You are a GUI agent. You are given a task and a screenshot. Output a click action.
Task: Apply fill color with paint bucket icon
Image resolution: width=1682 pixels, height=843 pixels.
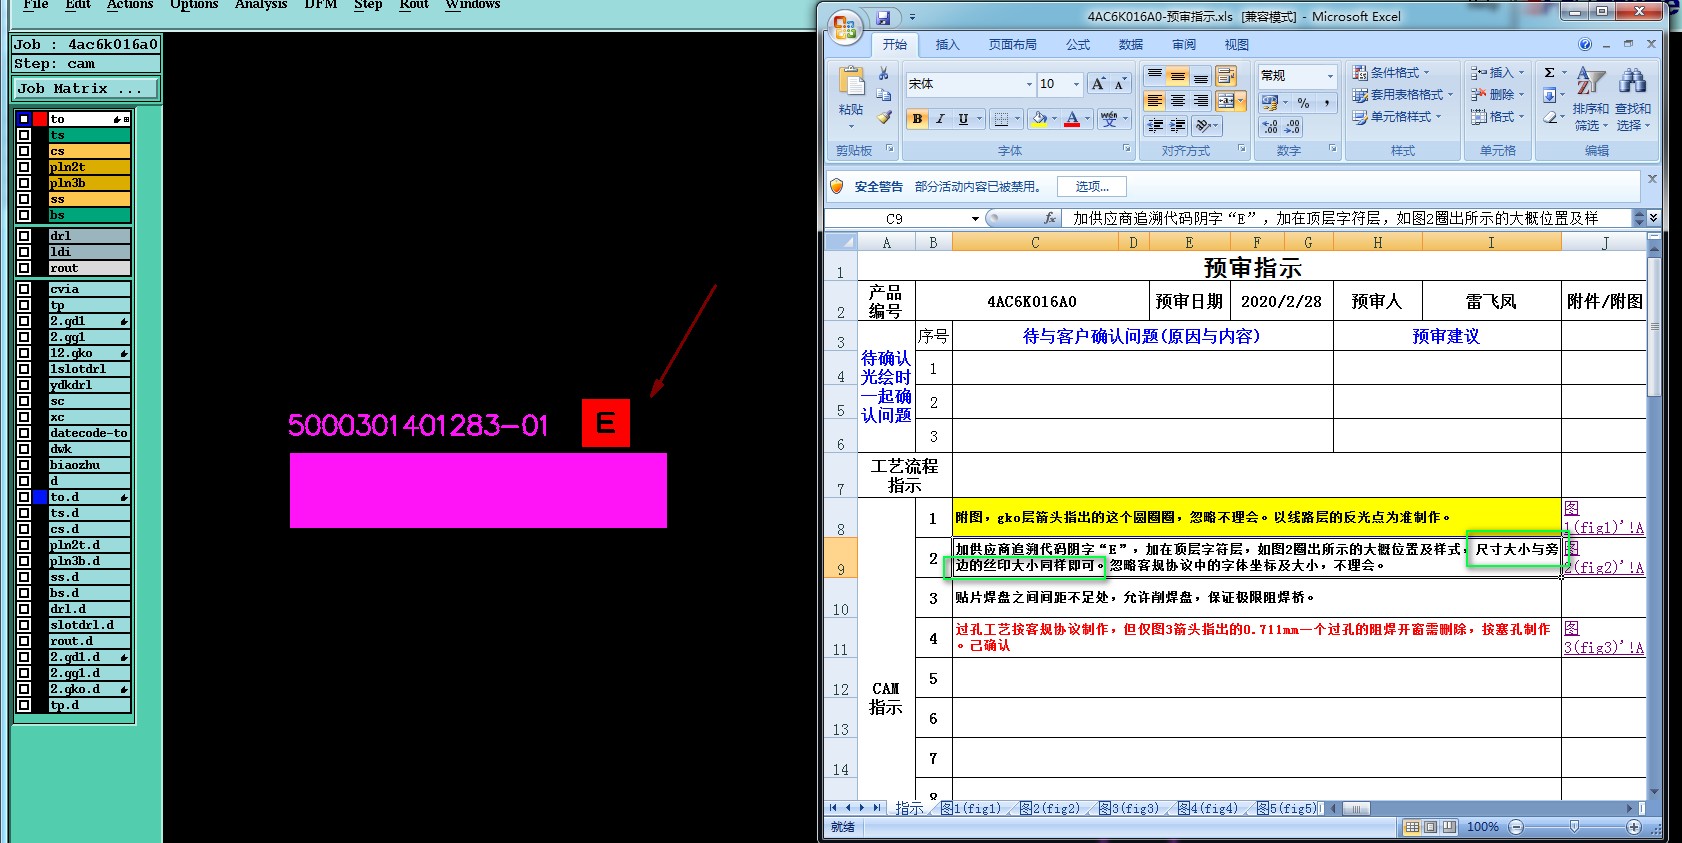(x=1040, y=119)
